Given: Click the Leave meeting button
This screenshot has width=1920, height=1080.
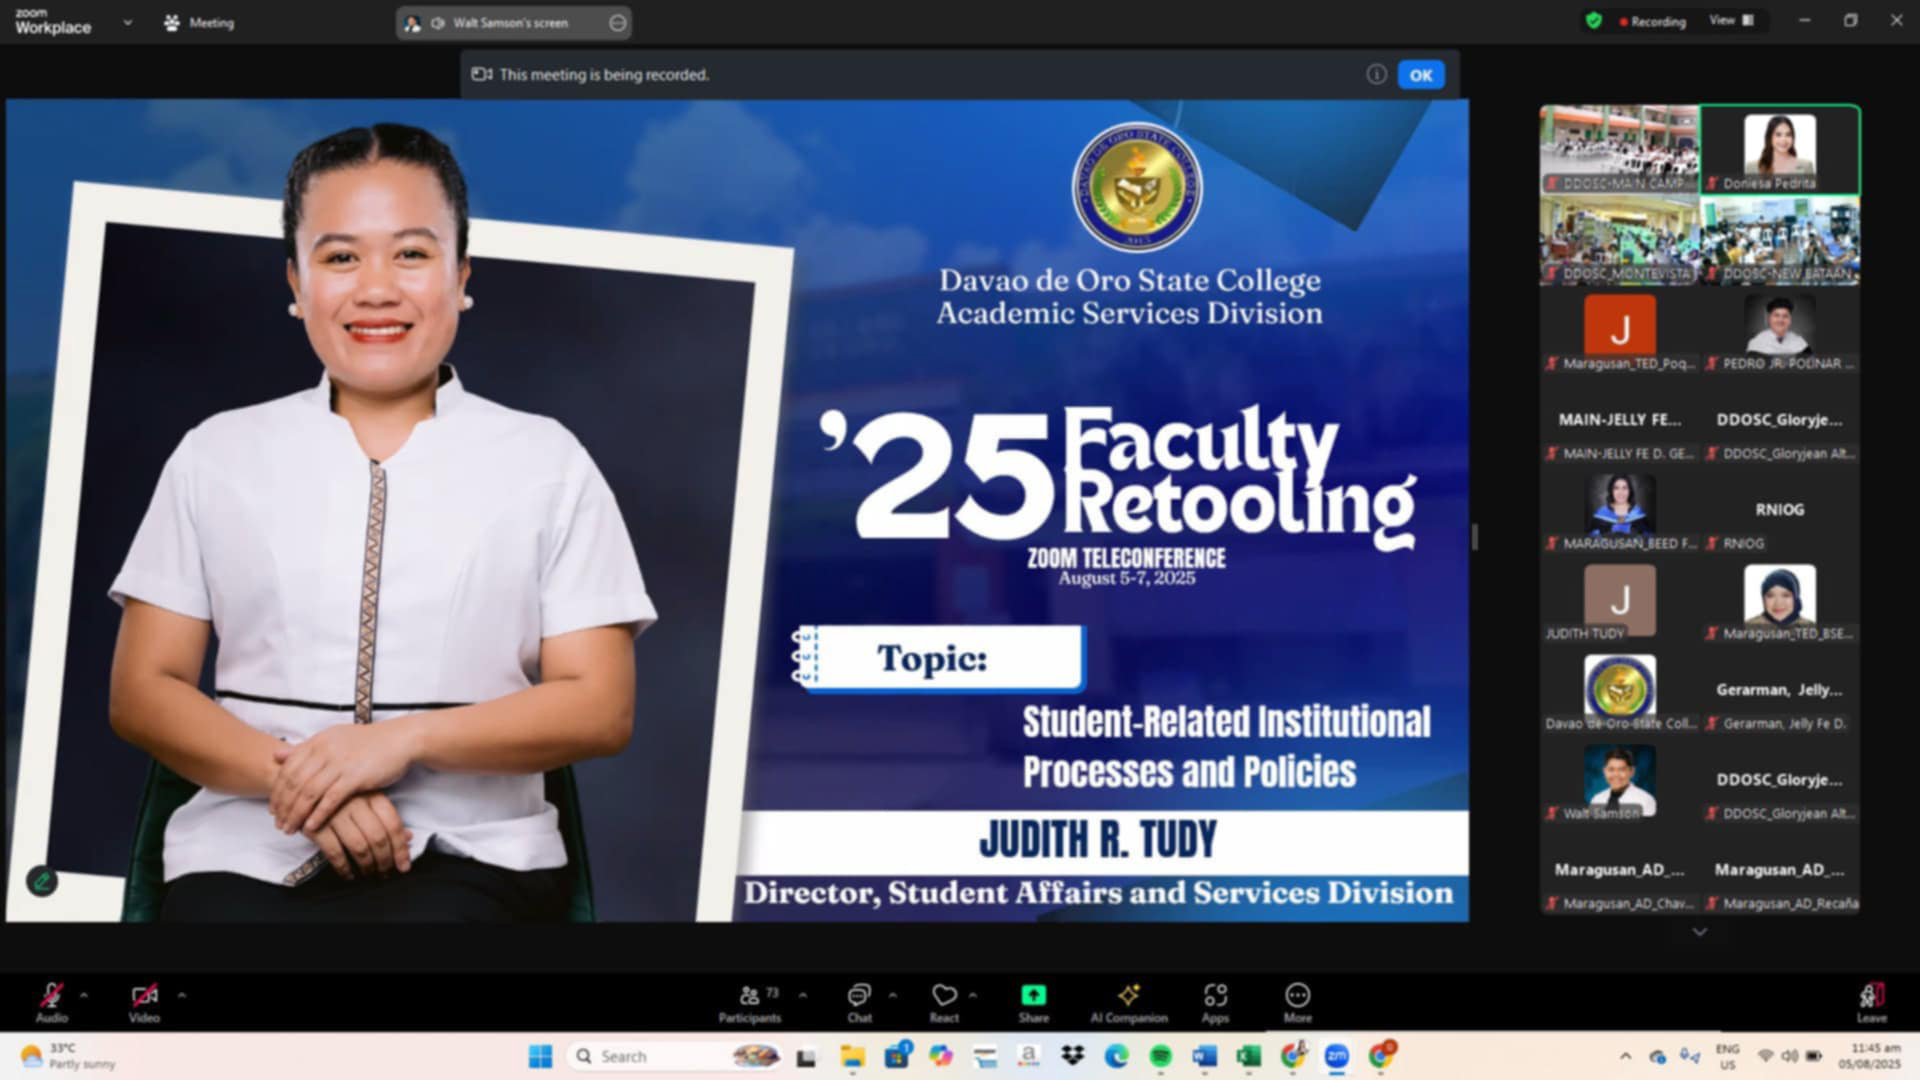Looking at the screenshot, I should coord(1871,1001).
